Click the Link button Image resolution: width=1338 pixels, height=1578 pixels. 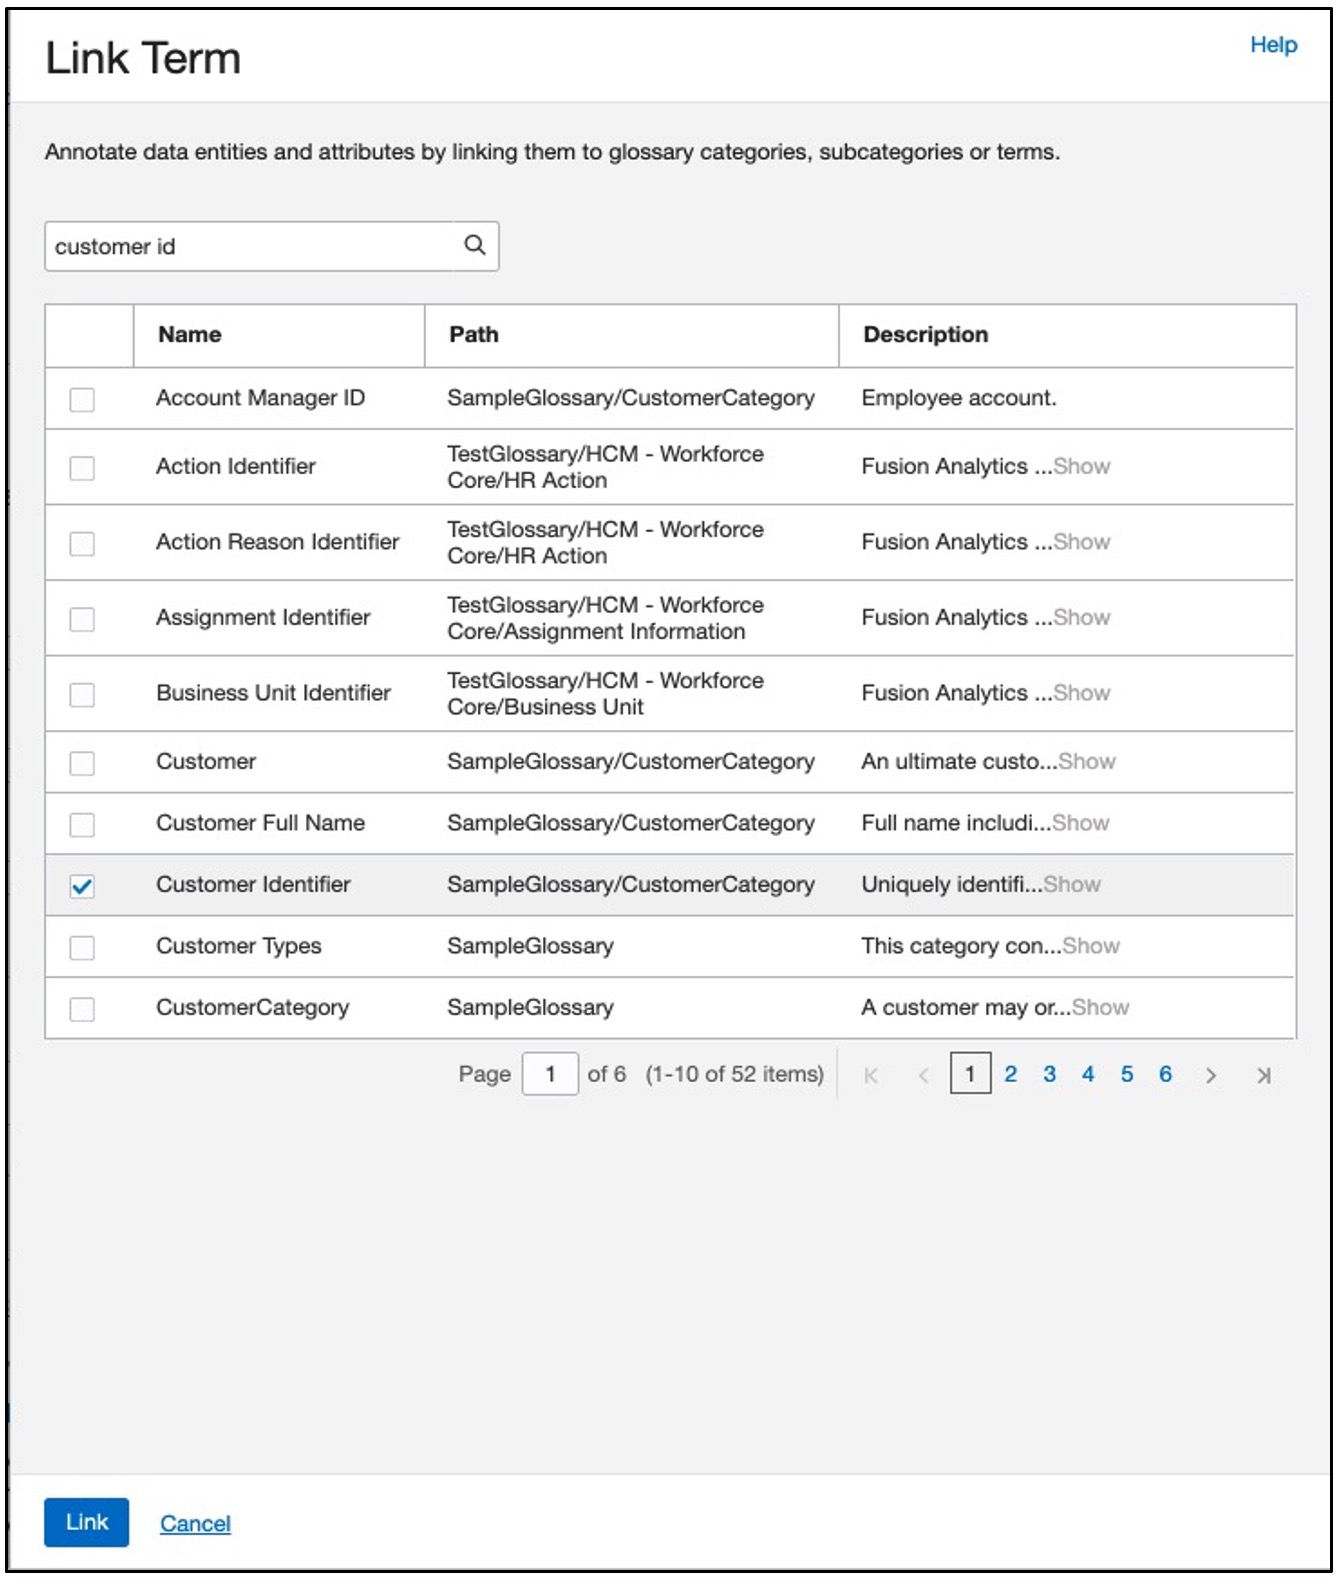(x=87, y=1522)
